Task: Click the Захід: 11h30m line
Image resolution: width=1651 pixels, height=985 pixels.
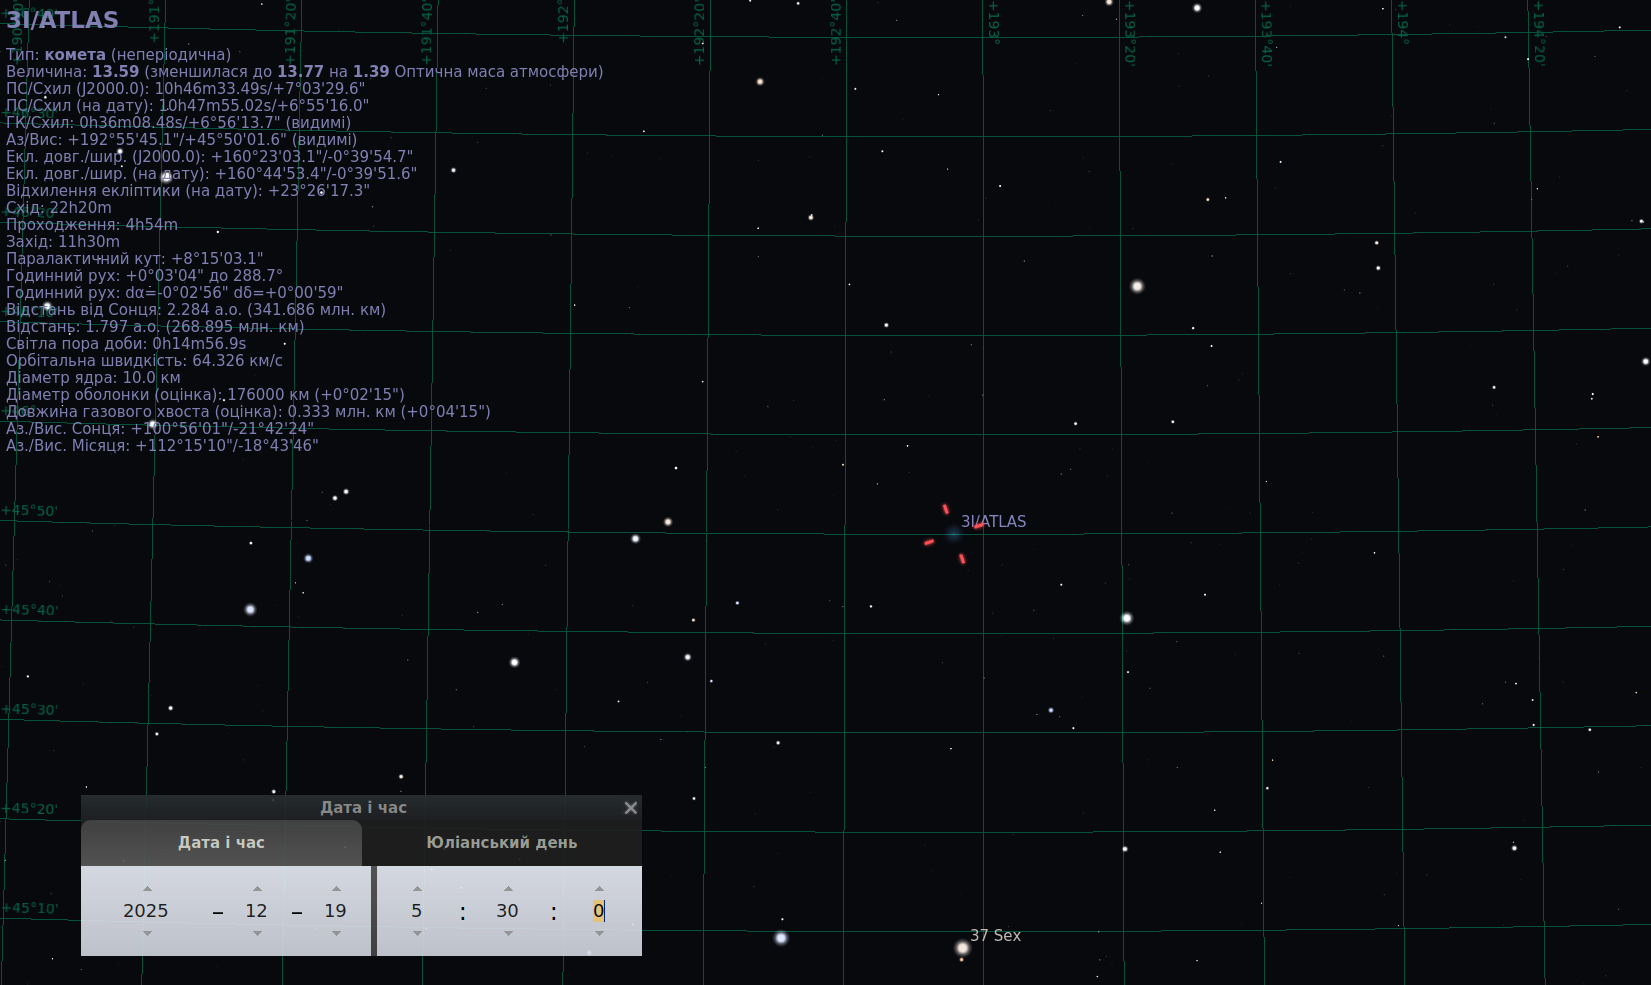Action: click(x=63, y=242)
